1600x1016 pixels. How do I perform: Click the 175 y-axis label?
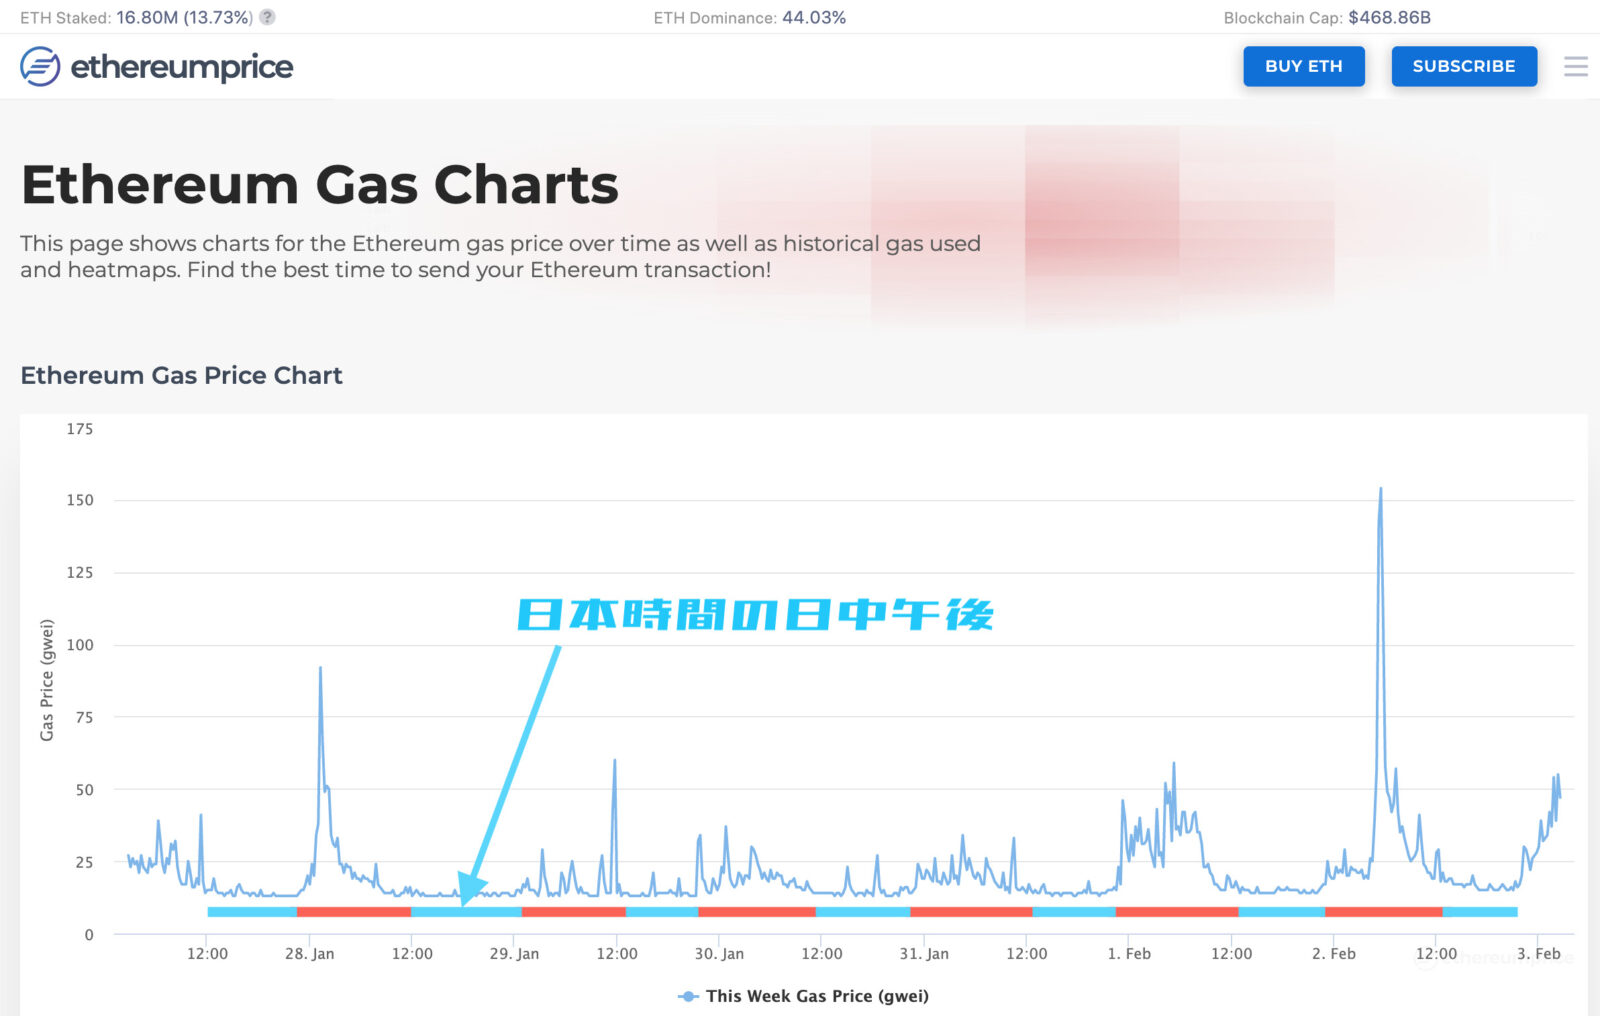80,429
